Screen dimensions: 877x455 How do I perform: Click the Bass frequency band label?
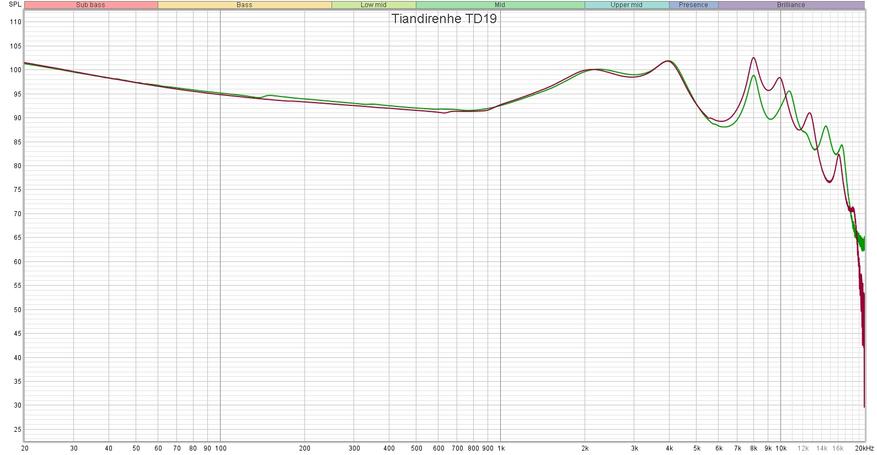(x=244, y=5)
